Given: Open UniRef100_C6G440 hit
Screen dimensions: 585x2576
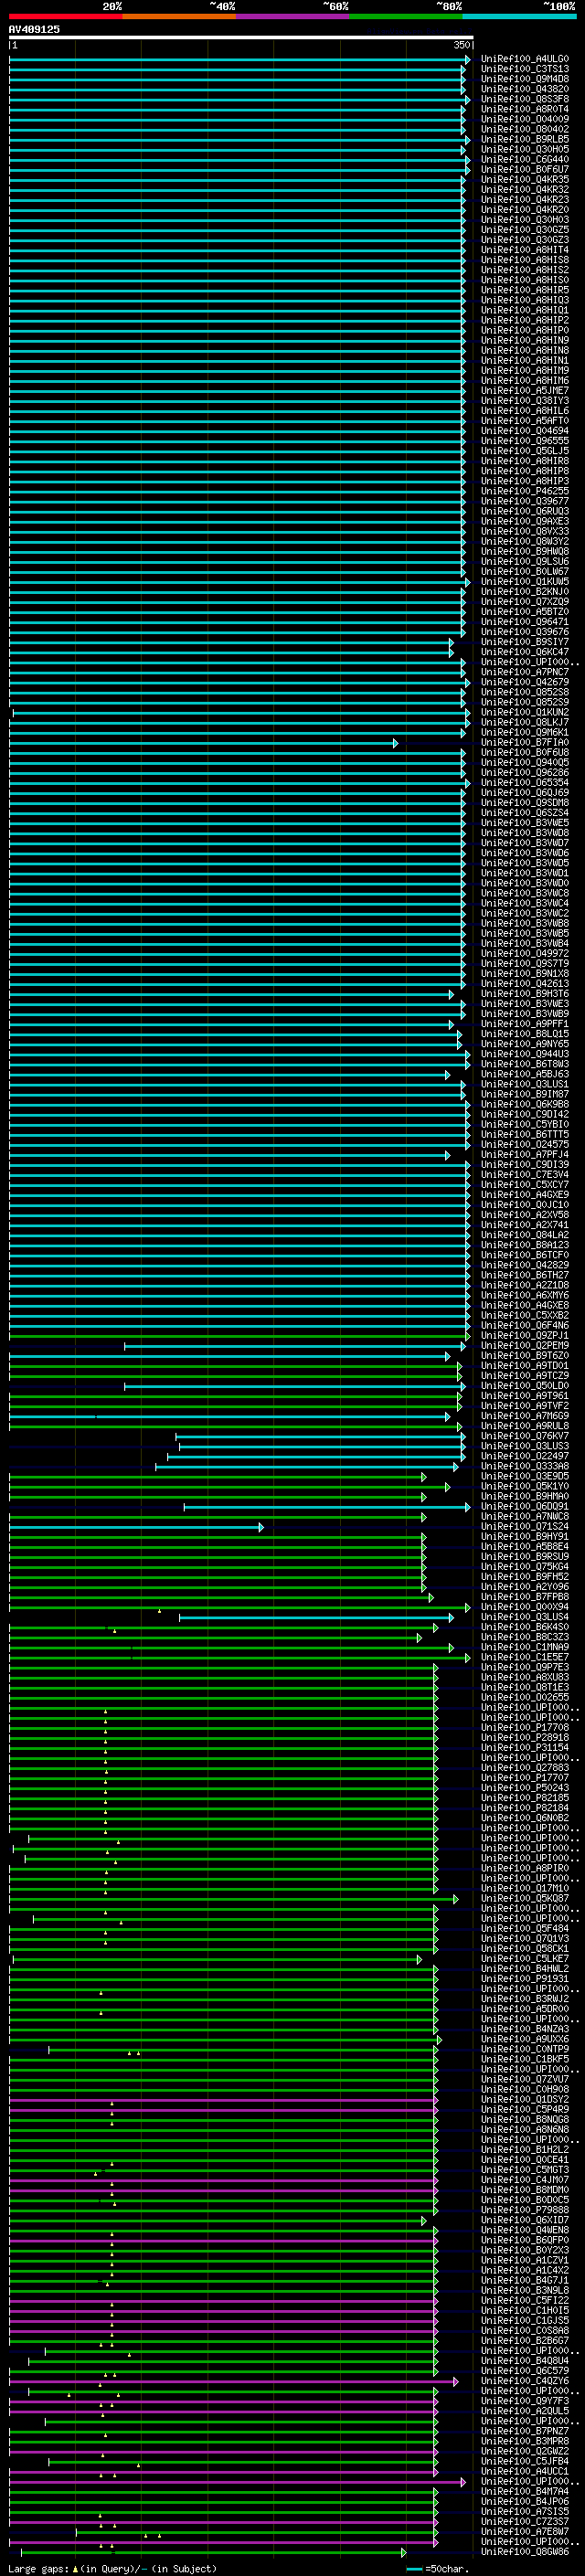Looking at the screenshot, I should click(525, 159).
